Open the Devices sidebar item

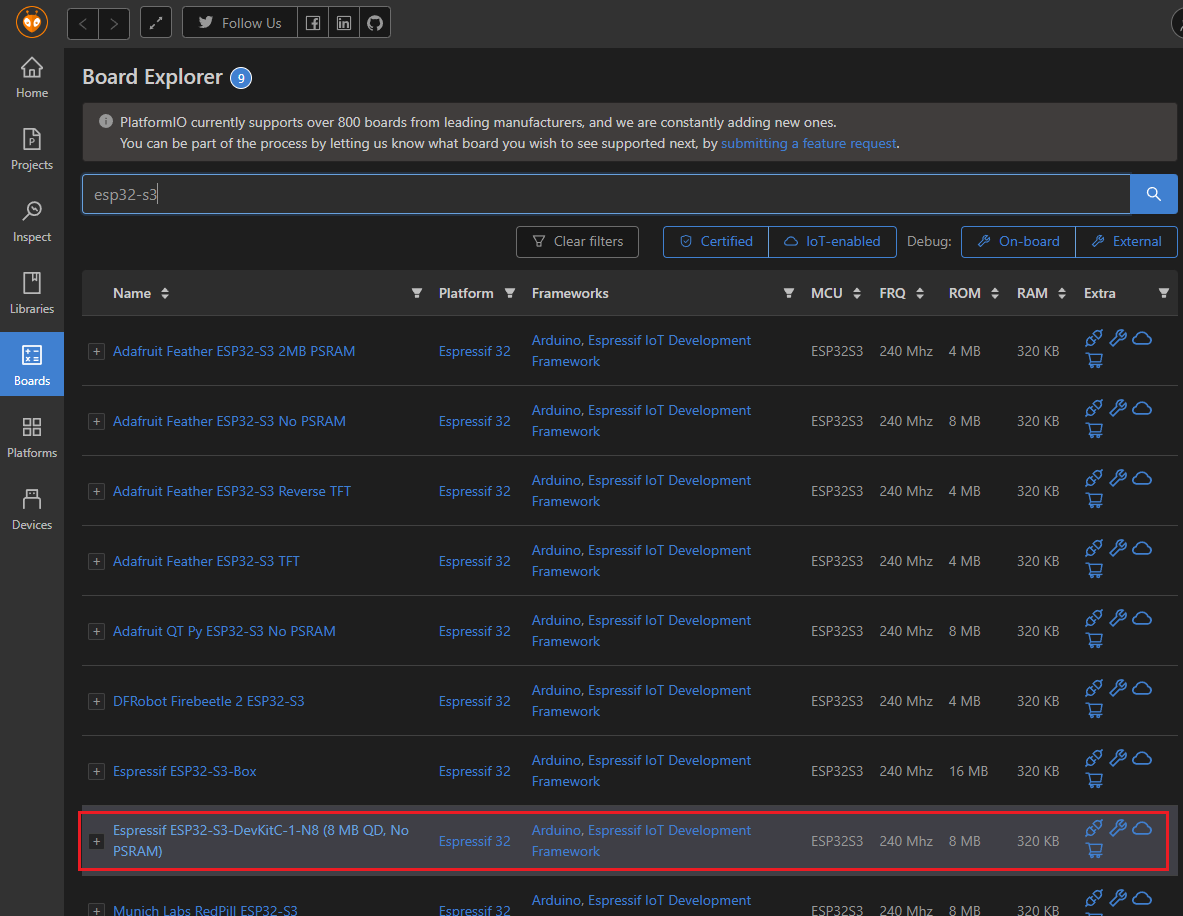pyautogui.click(x=32, y=509)
